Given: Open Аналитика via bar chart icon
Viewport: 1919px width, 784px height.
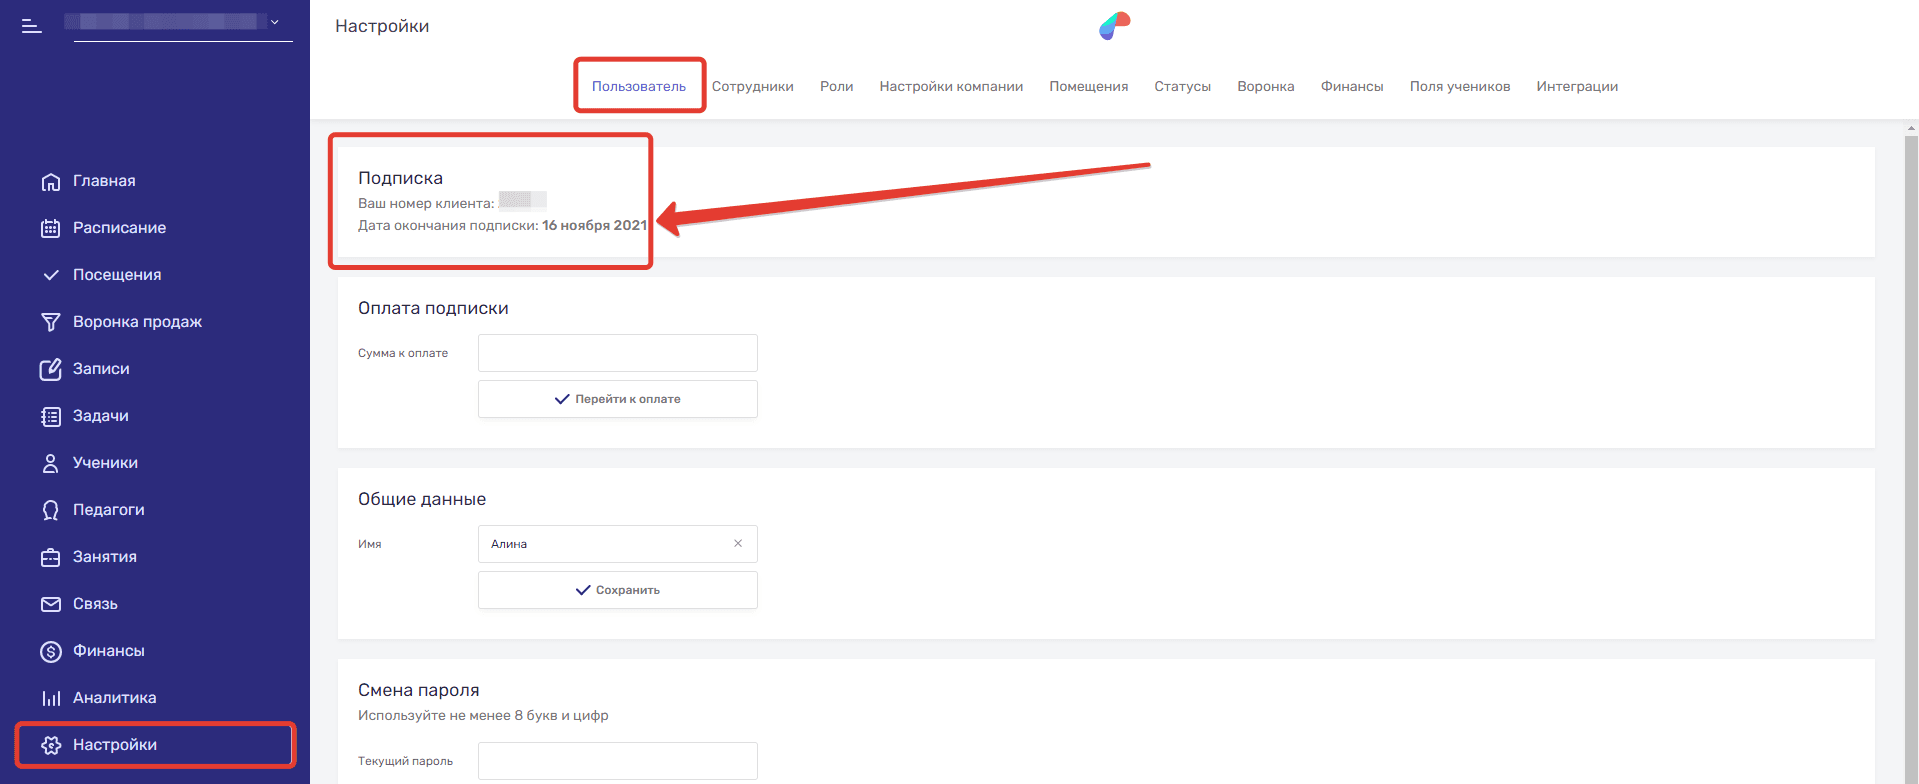Looking at the screenshot, I should 50,698.
